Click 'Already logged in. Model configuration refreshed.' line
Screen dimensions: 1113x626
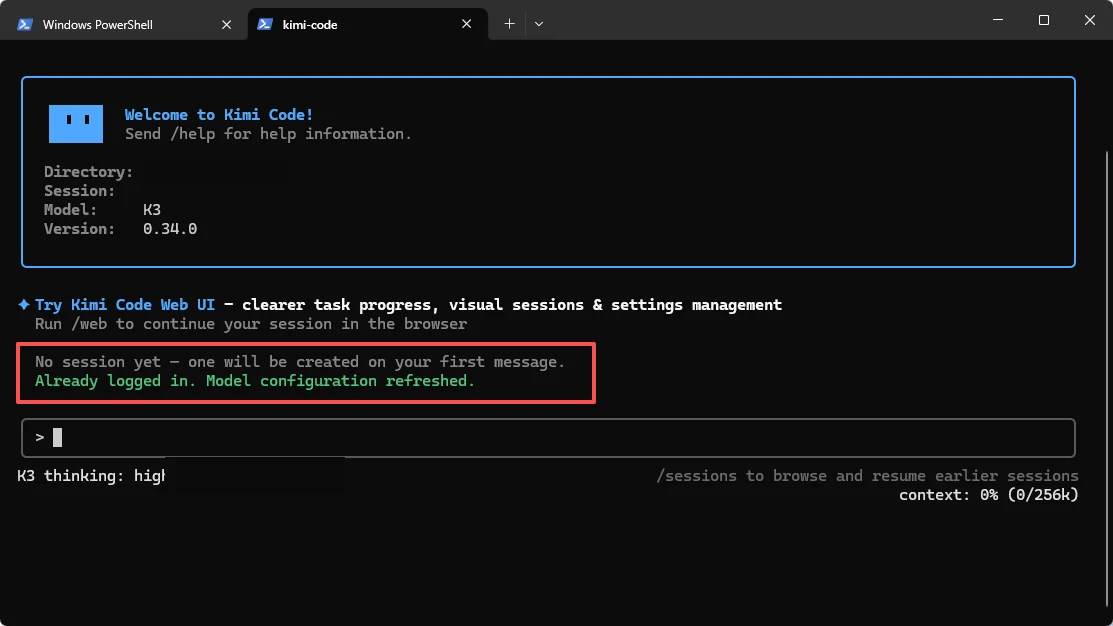pyautogui.click(x=255, y=381)
